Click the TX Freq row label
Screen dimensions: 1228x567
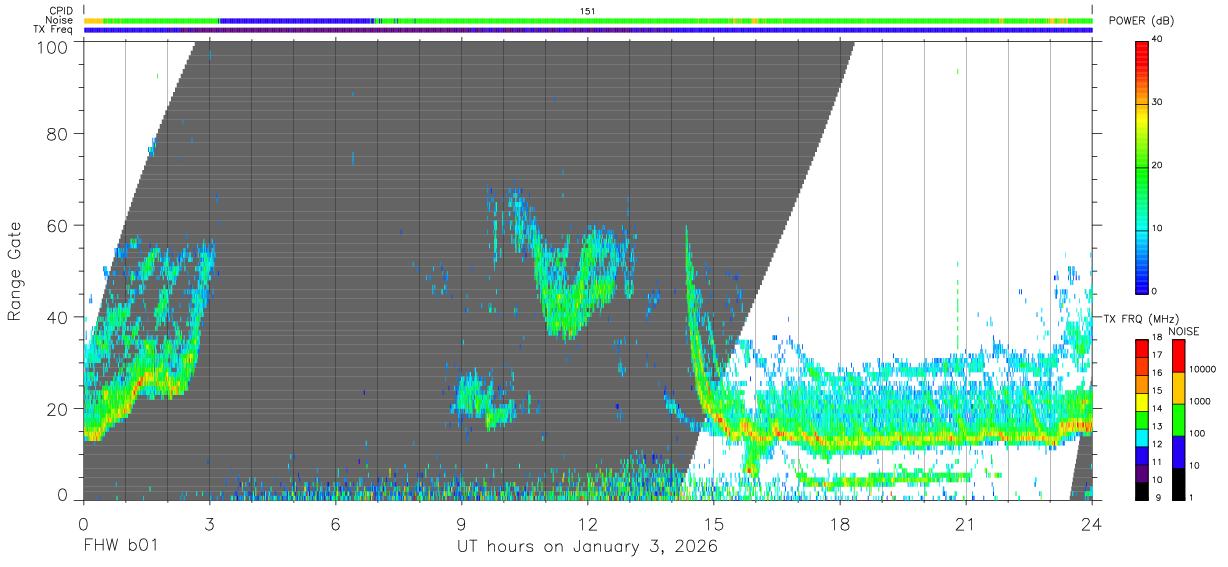[x=55, y=30]
